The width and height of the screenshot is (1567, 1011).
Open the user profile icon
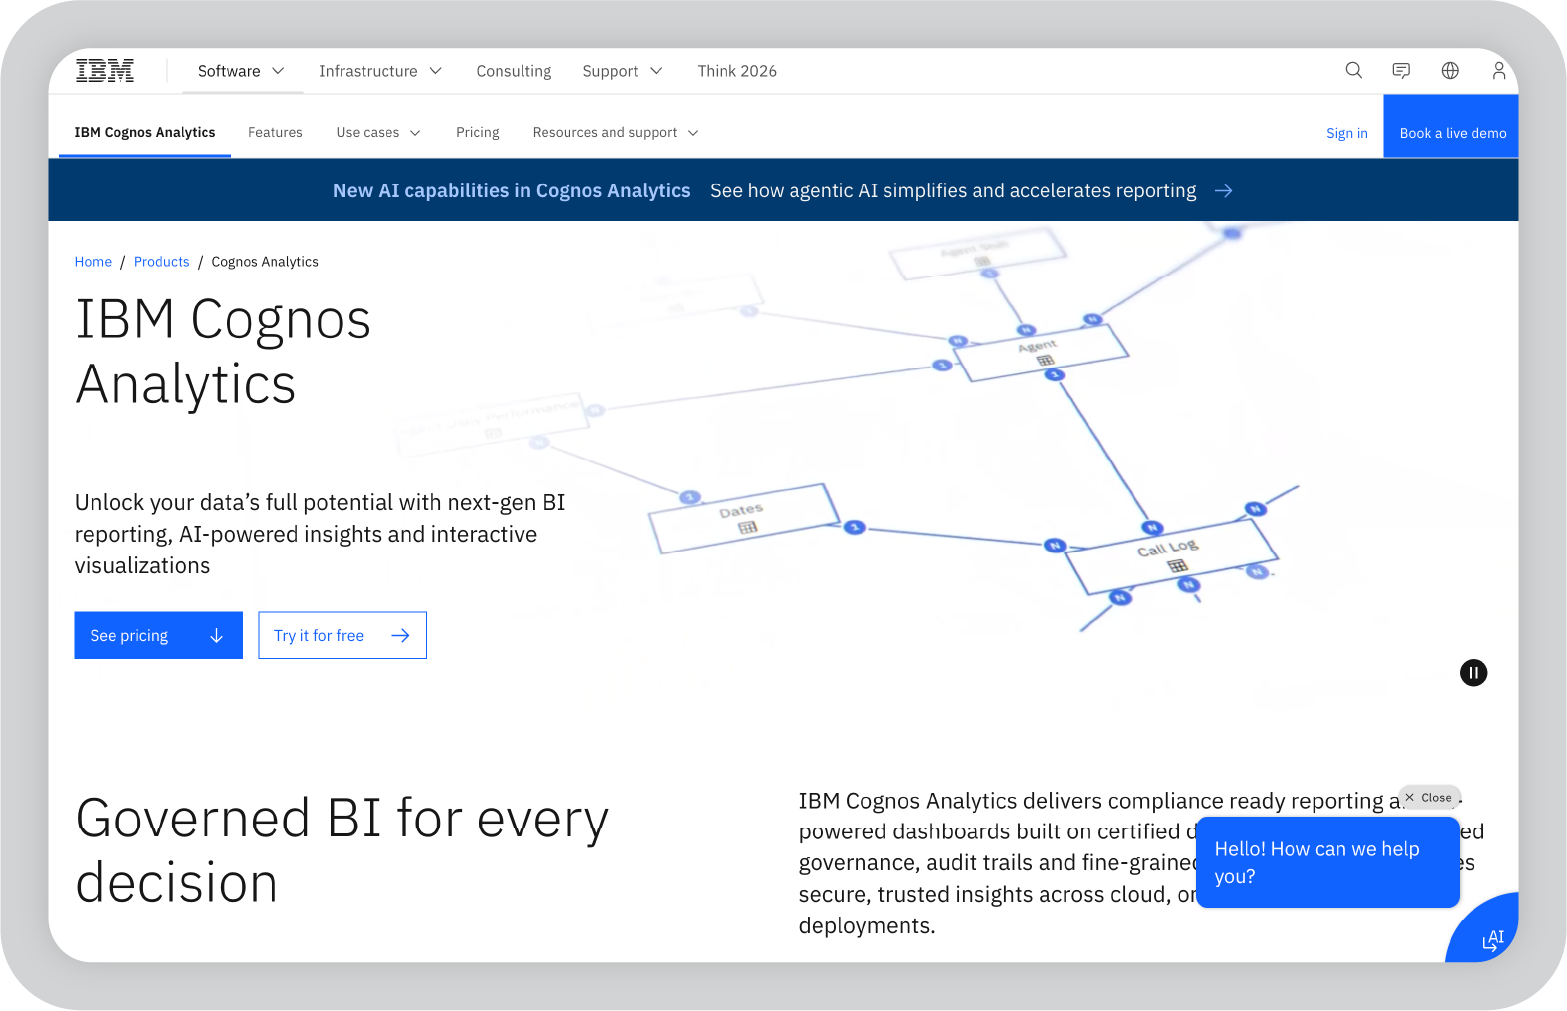pyautogui.click(x=1498, y=71)
